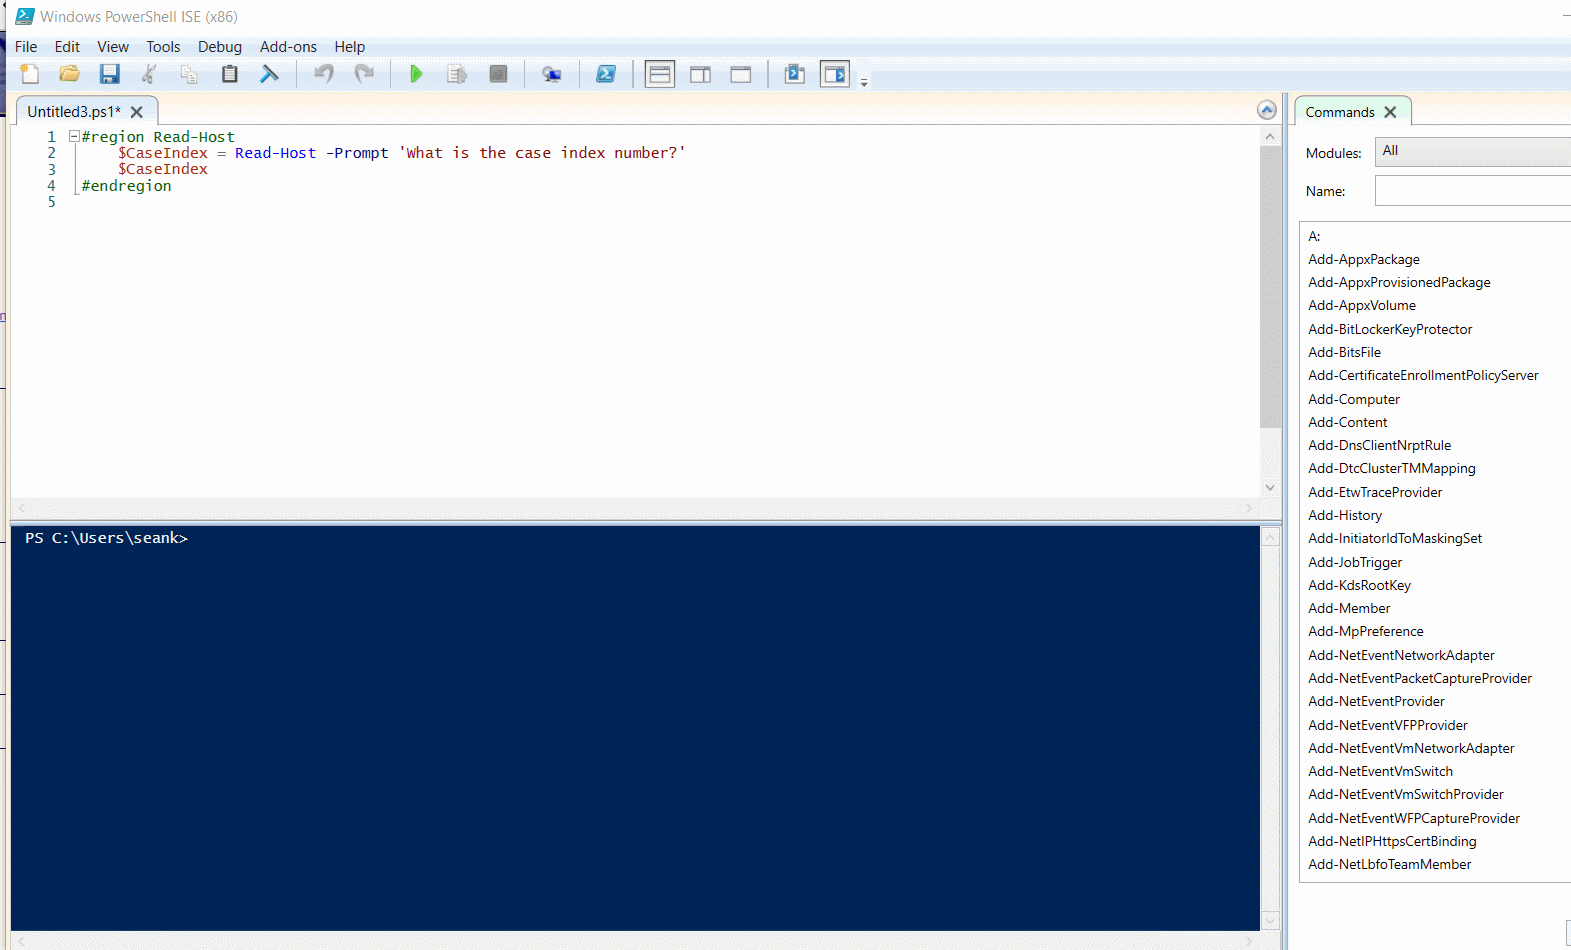Collapse the Read-Host region fold marker
The image size is (1571, 950).
click(74, 136)
